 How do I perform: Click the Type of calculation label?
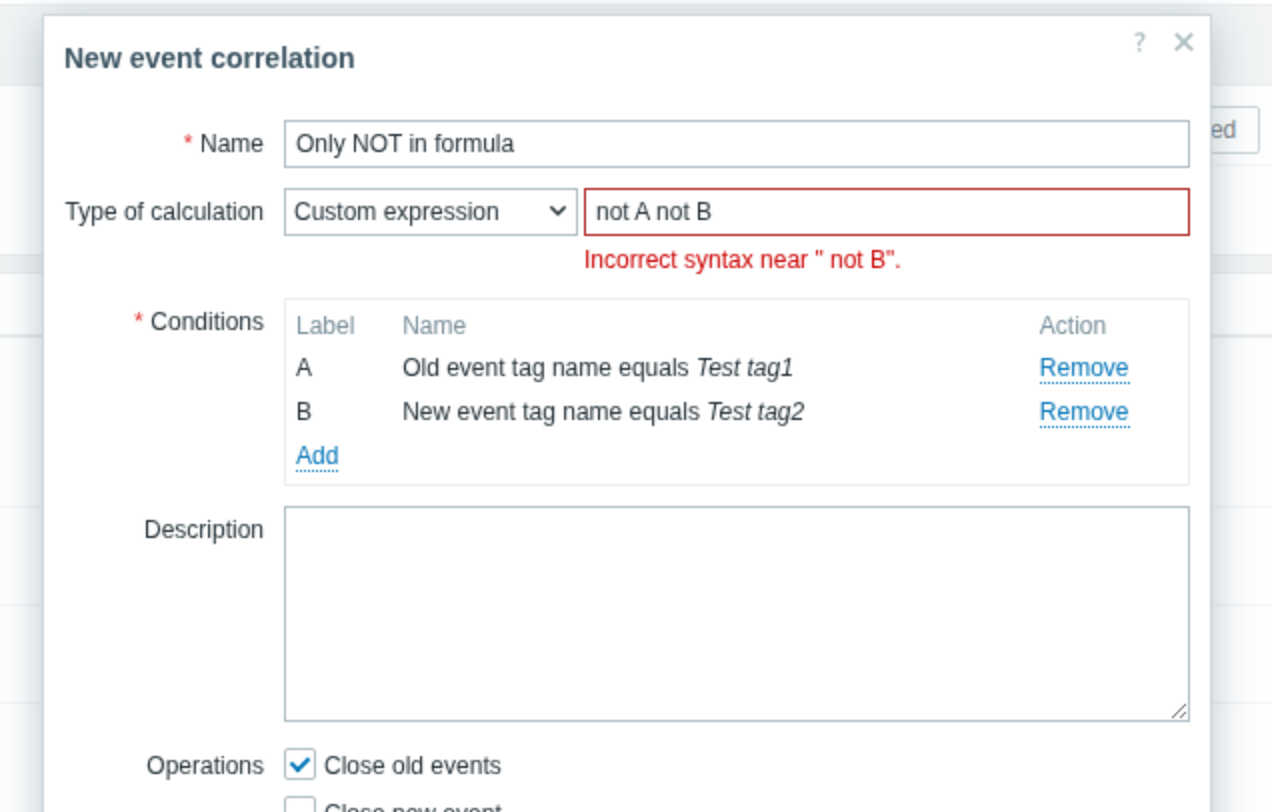pyautogui.click(x=164, y=212)
